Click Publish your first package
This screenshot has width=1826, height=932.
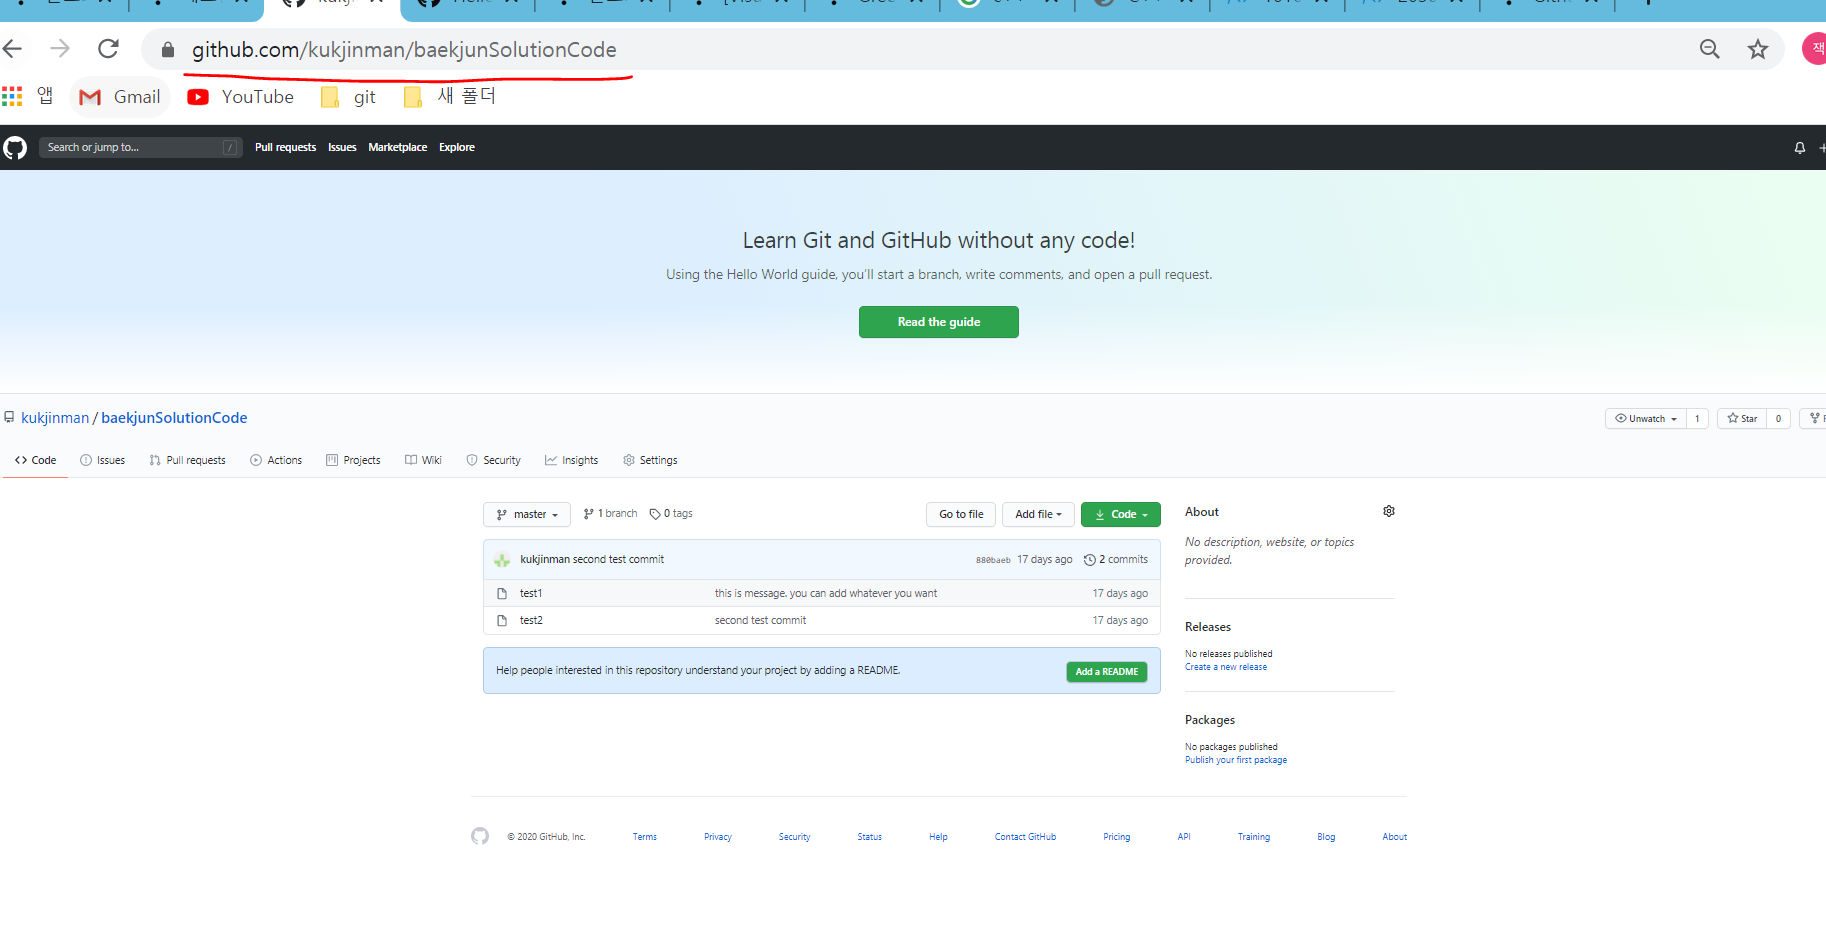(1236, 760)
